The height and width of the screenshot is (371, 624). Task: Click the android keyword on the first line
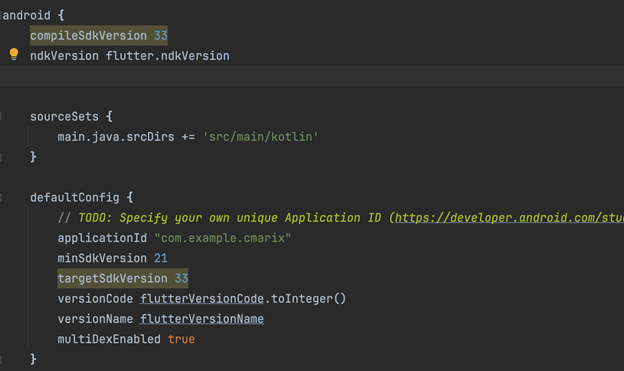click(27, 16)
